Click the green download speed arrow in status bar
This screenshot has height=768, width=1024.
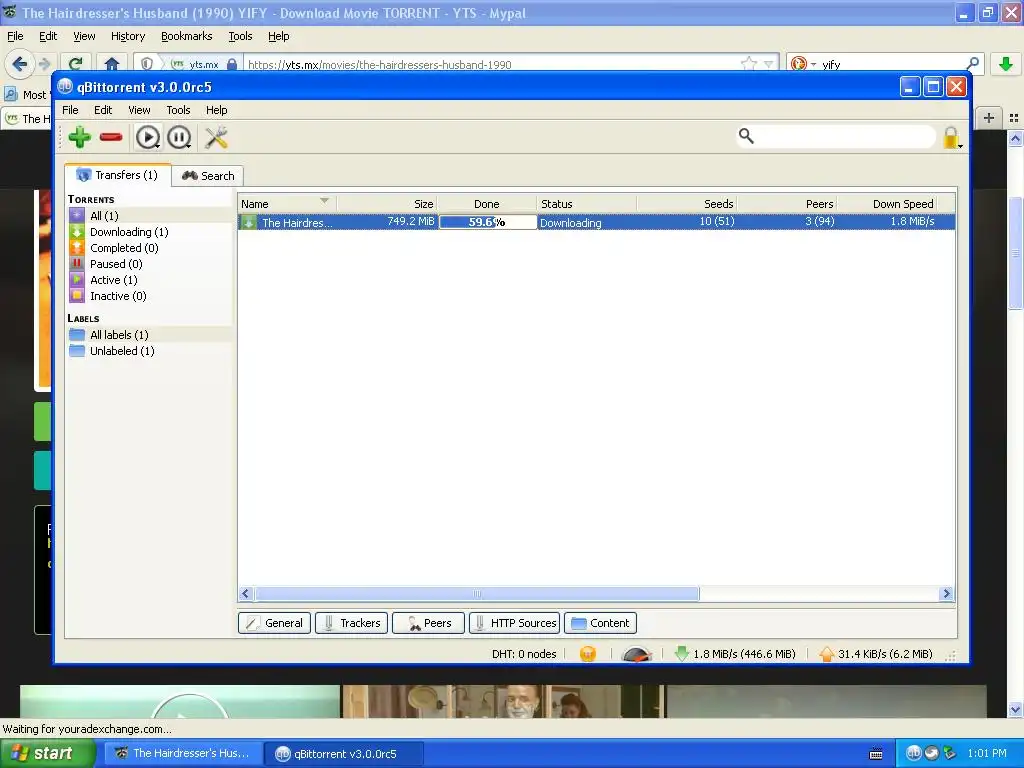[681, 654]
